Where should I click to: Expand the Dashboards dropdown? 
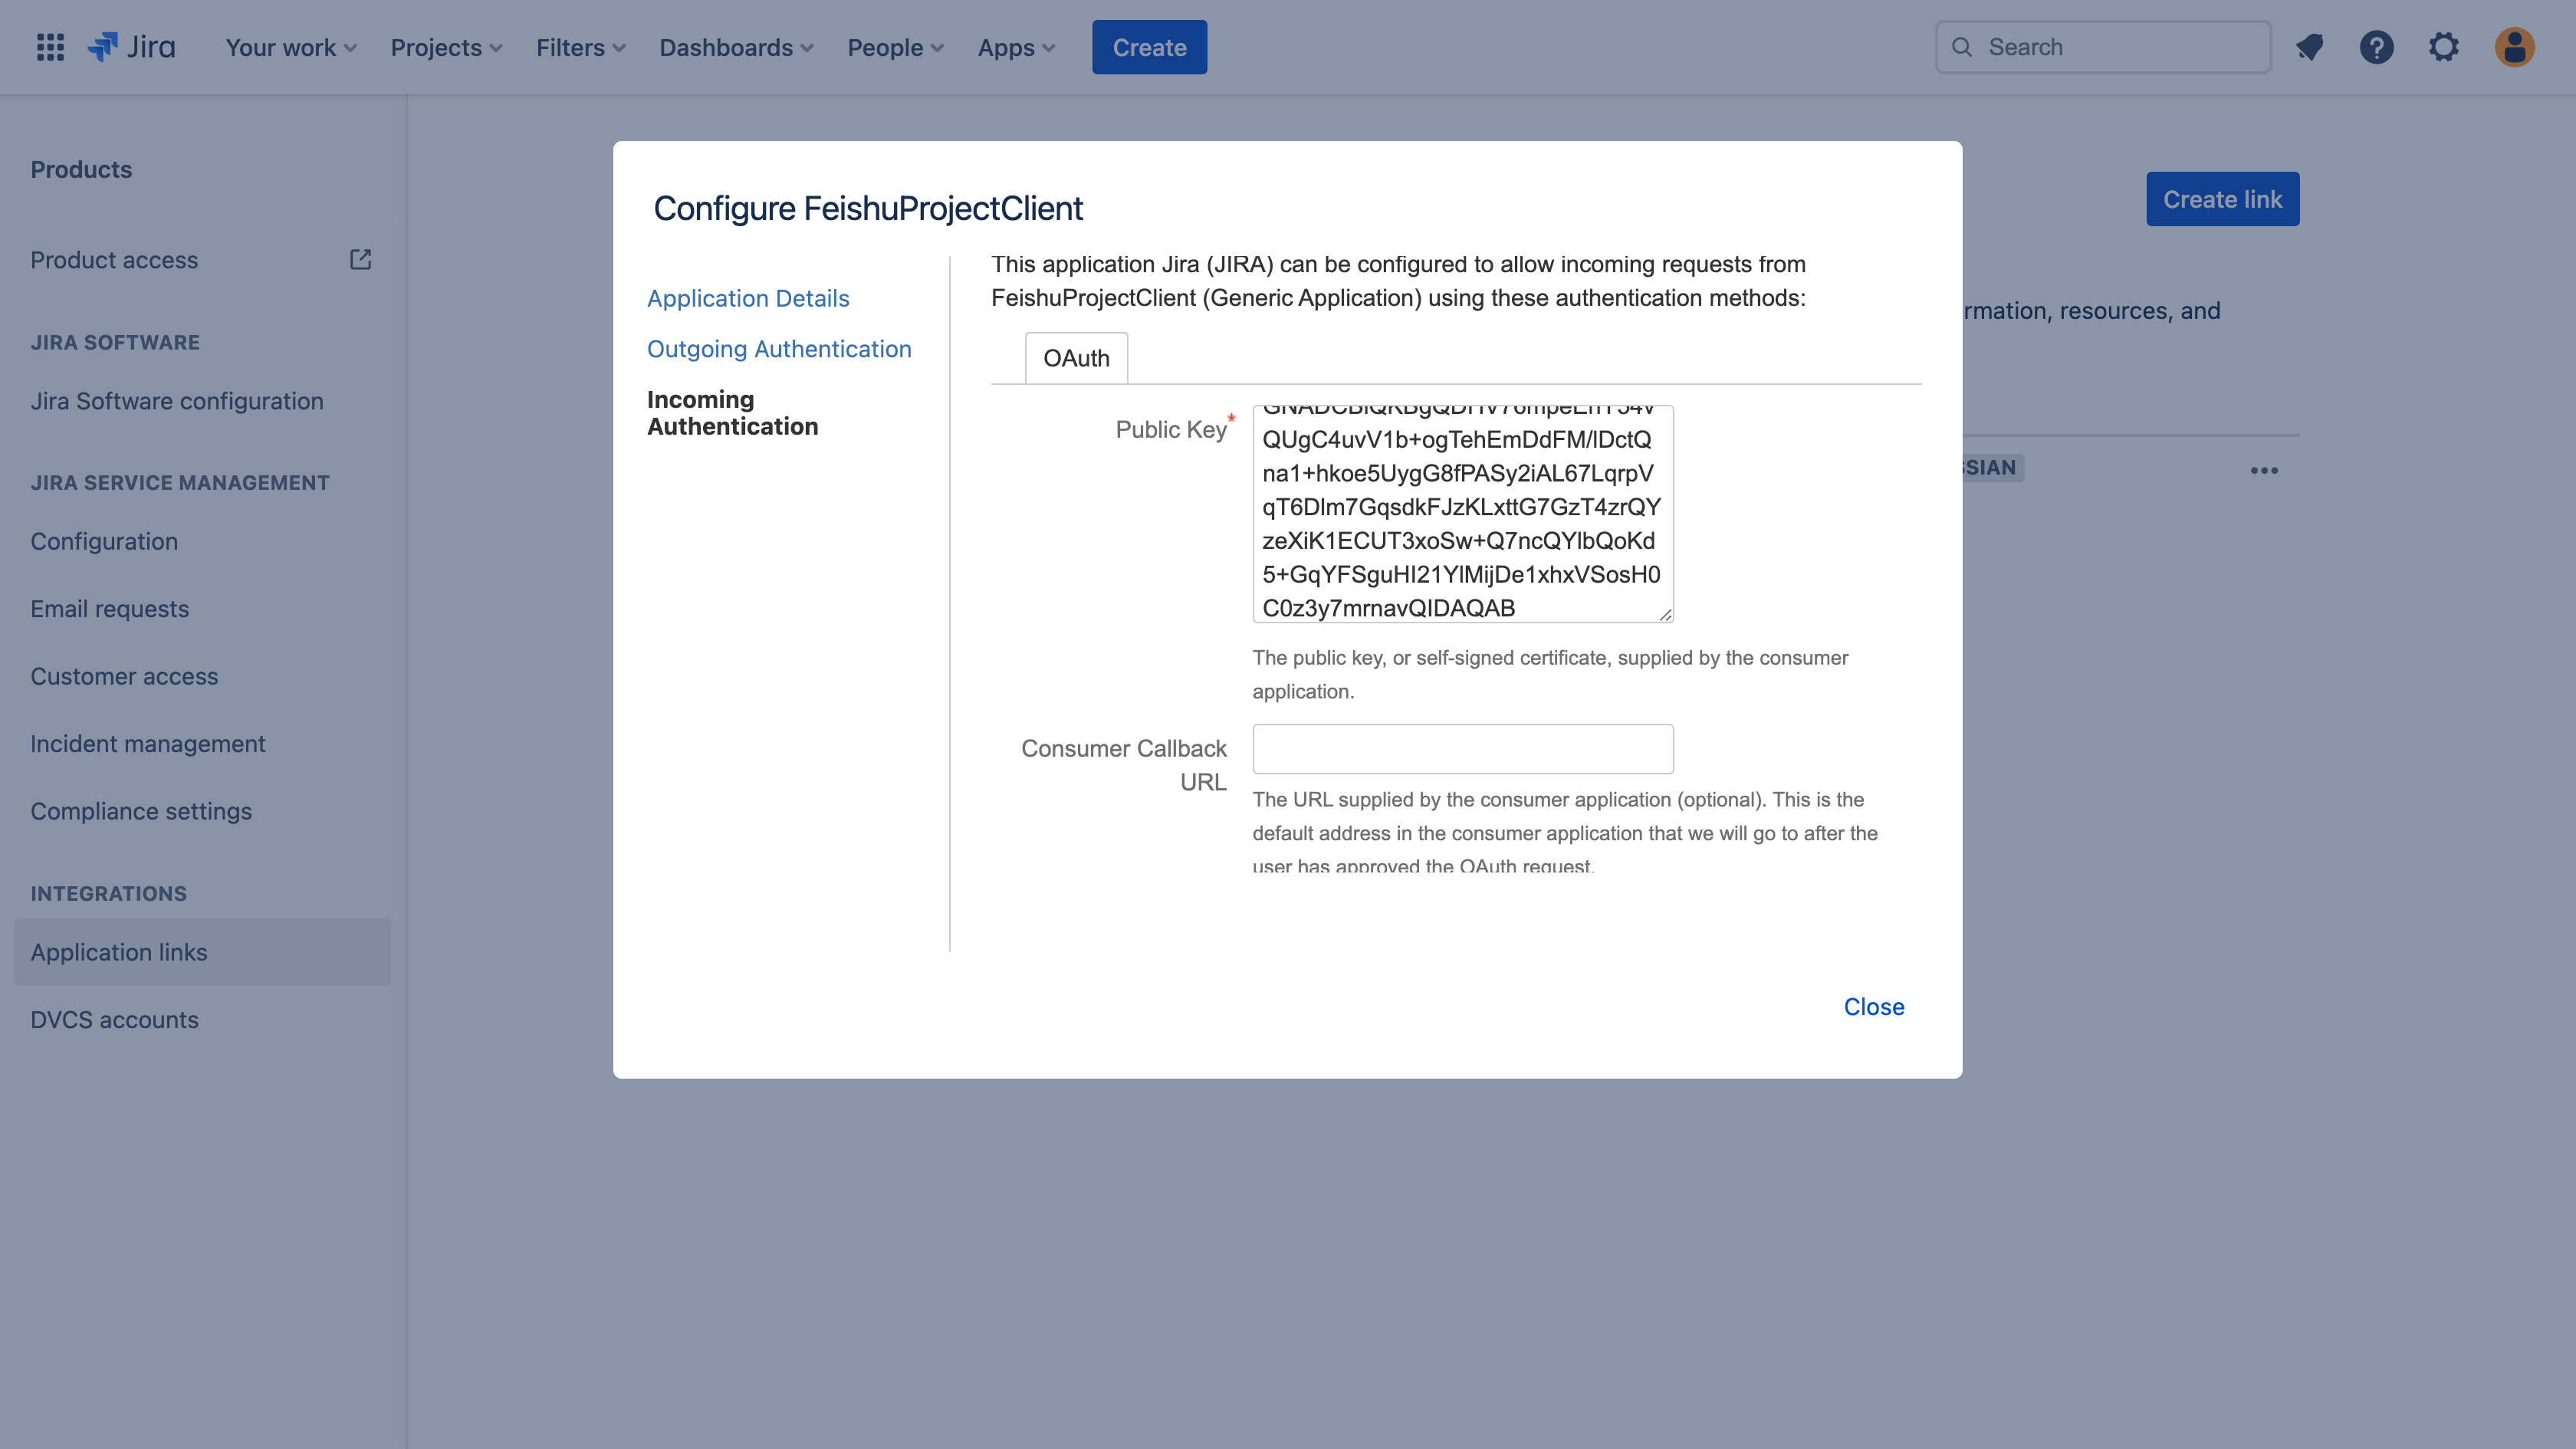tap(736, 47)
